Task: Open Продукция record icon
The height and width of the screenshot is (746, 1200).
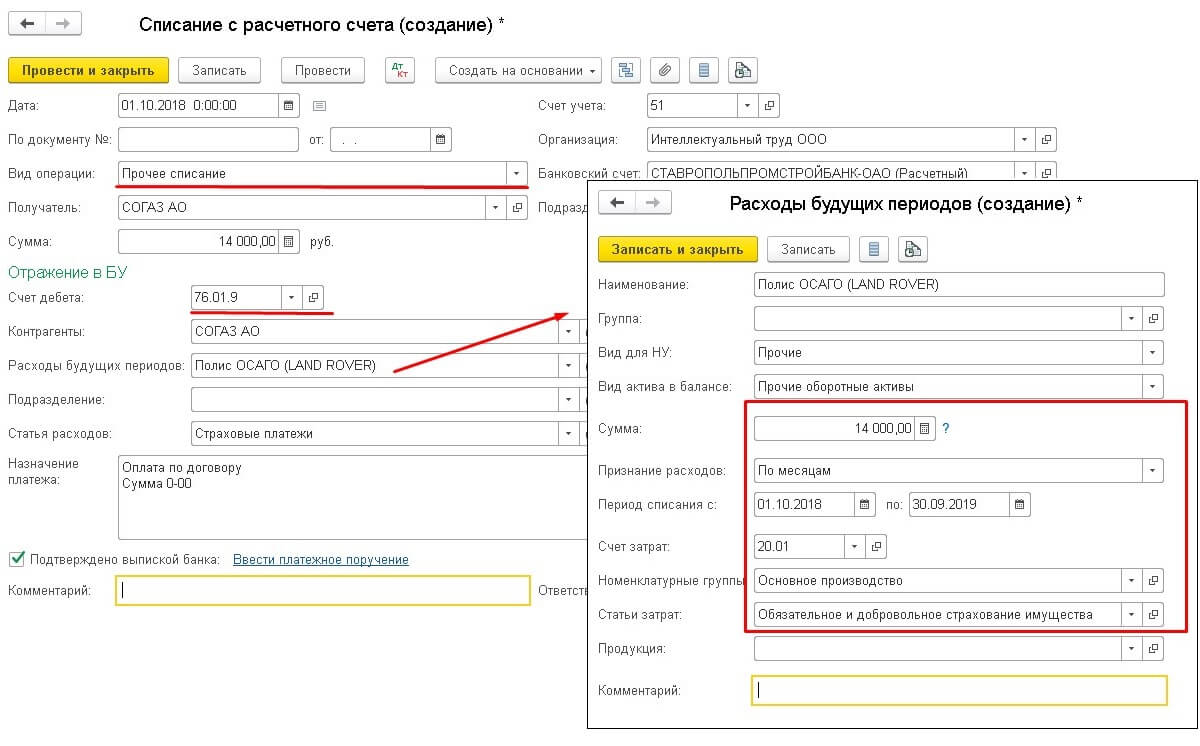Action: (x=1154, y=648)
